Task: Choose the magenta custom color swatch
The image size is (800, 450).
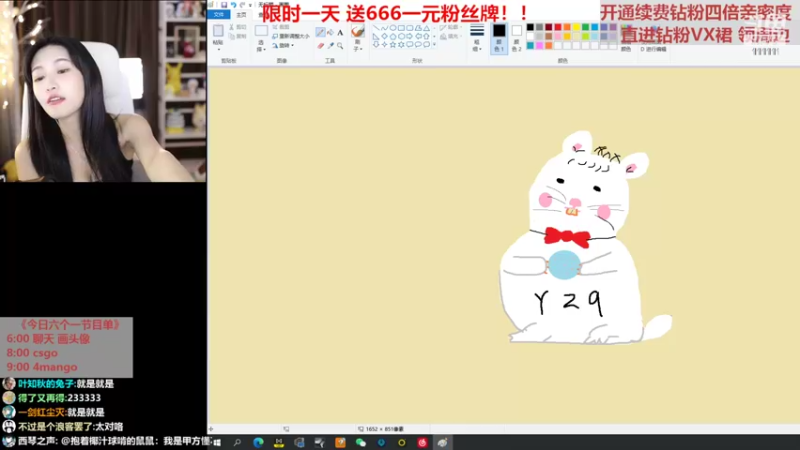Action: point(539,45)
